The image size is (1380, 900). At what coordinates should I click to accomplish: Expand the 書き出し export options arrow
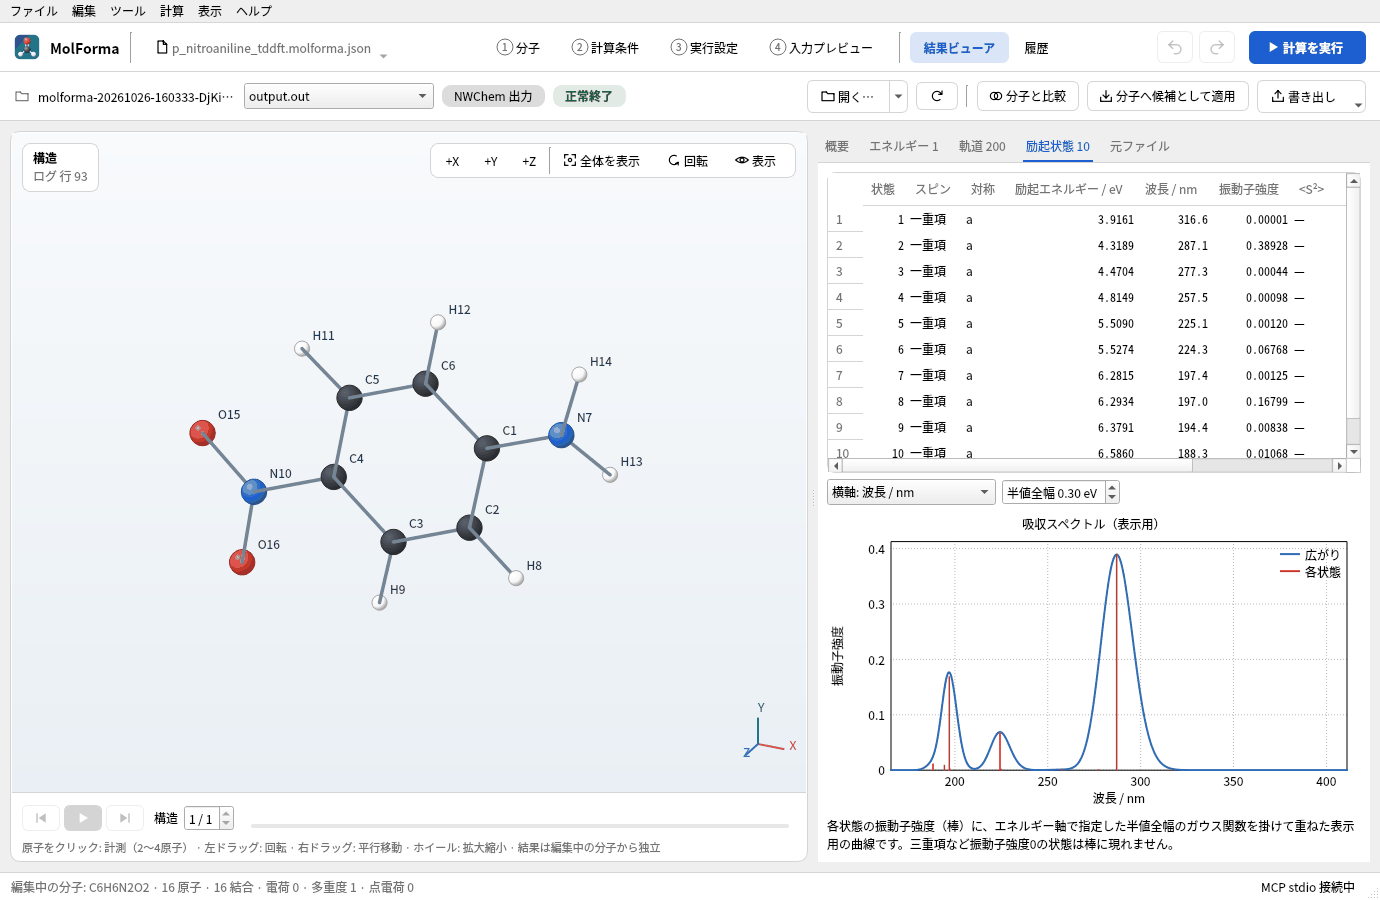click(1358, 103)
